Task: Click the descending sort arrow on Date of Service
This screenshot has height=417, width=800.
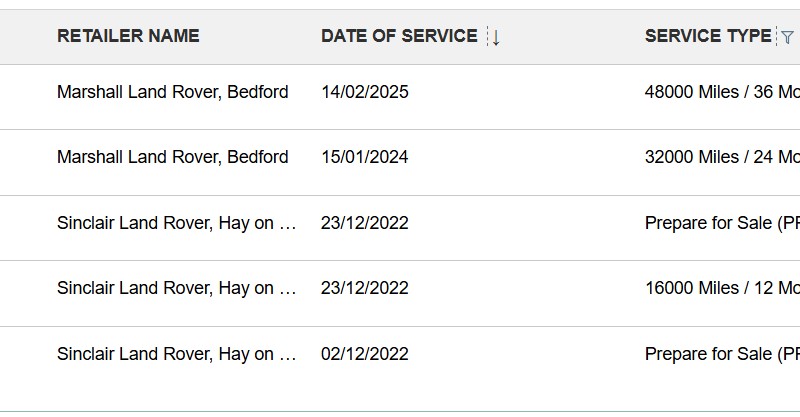Action: (495, 37)
